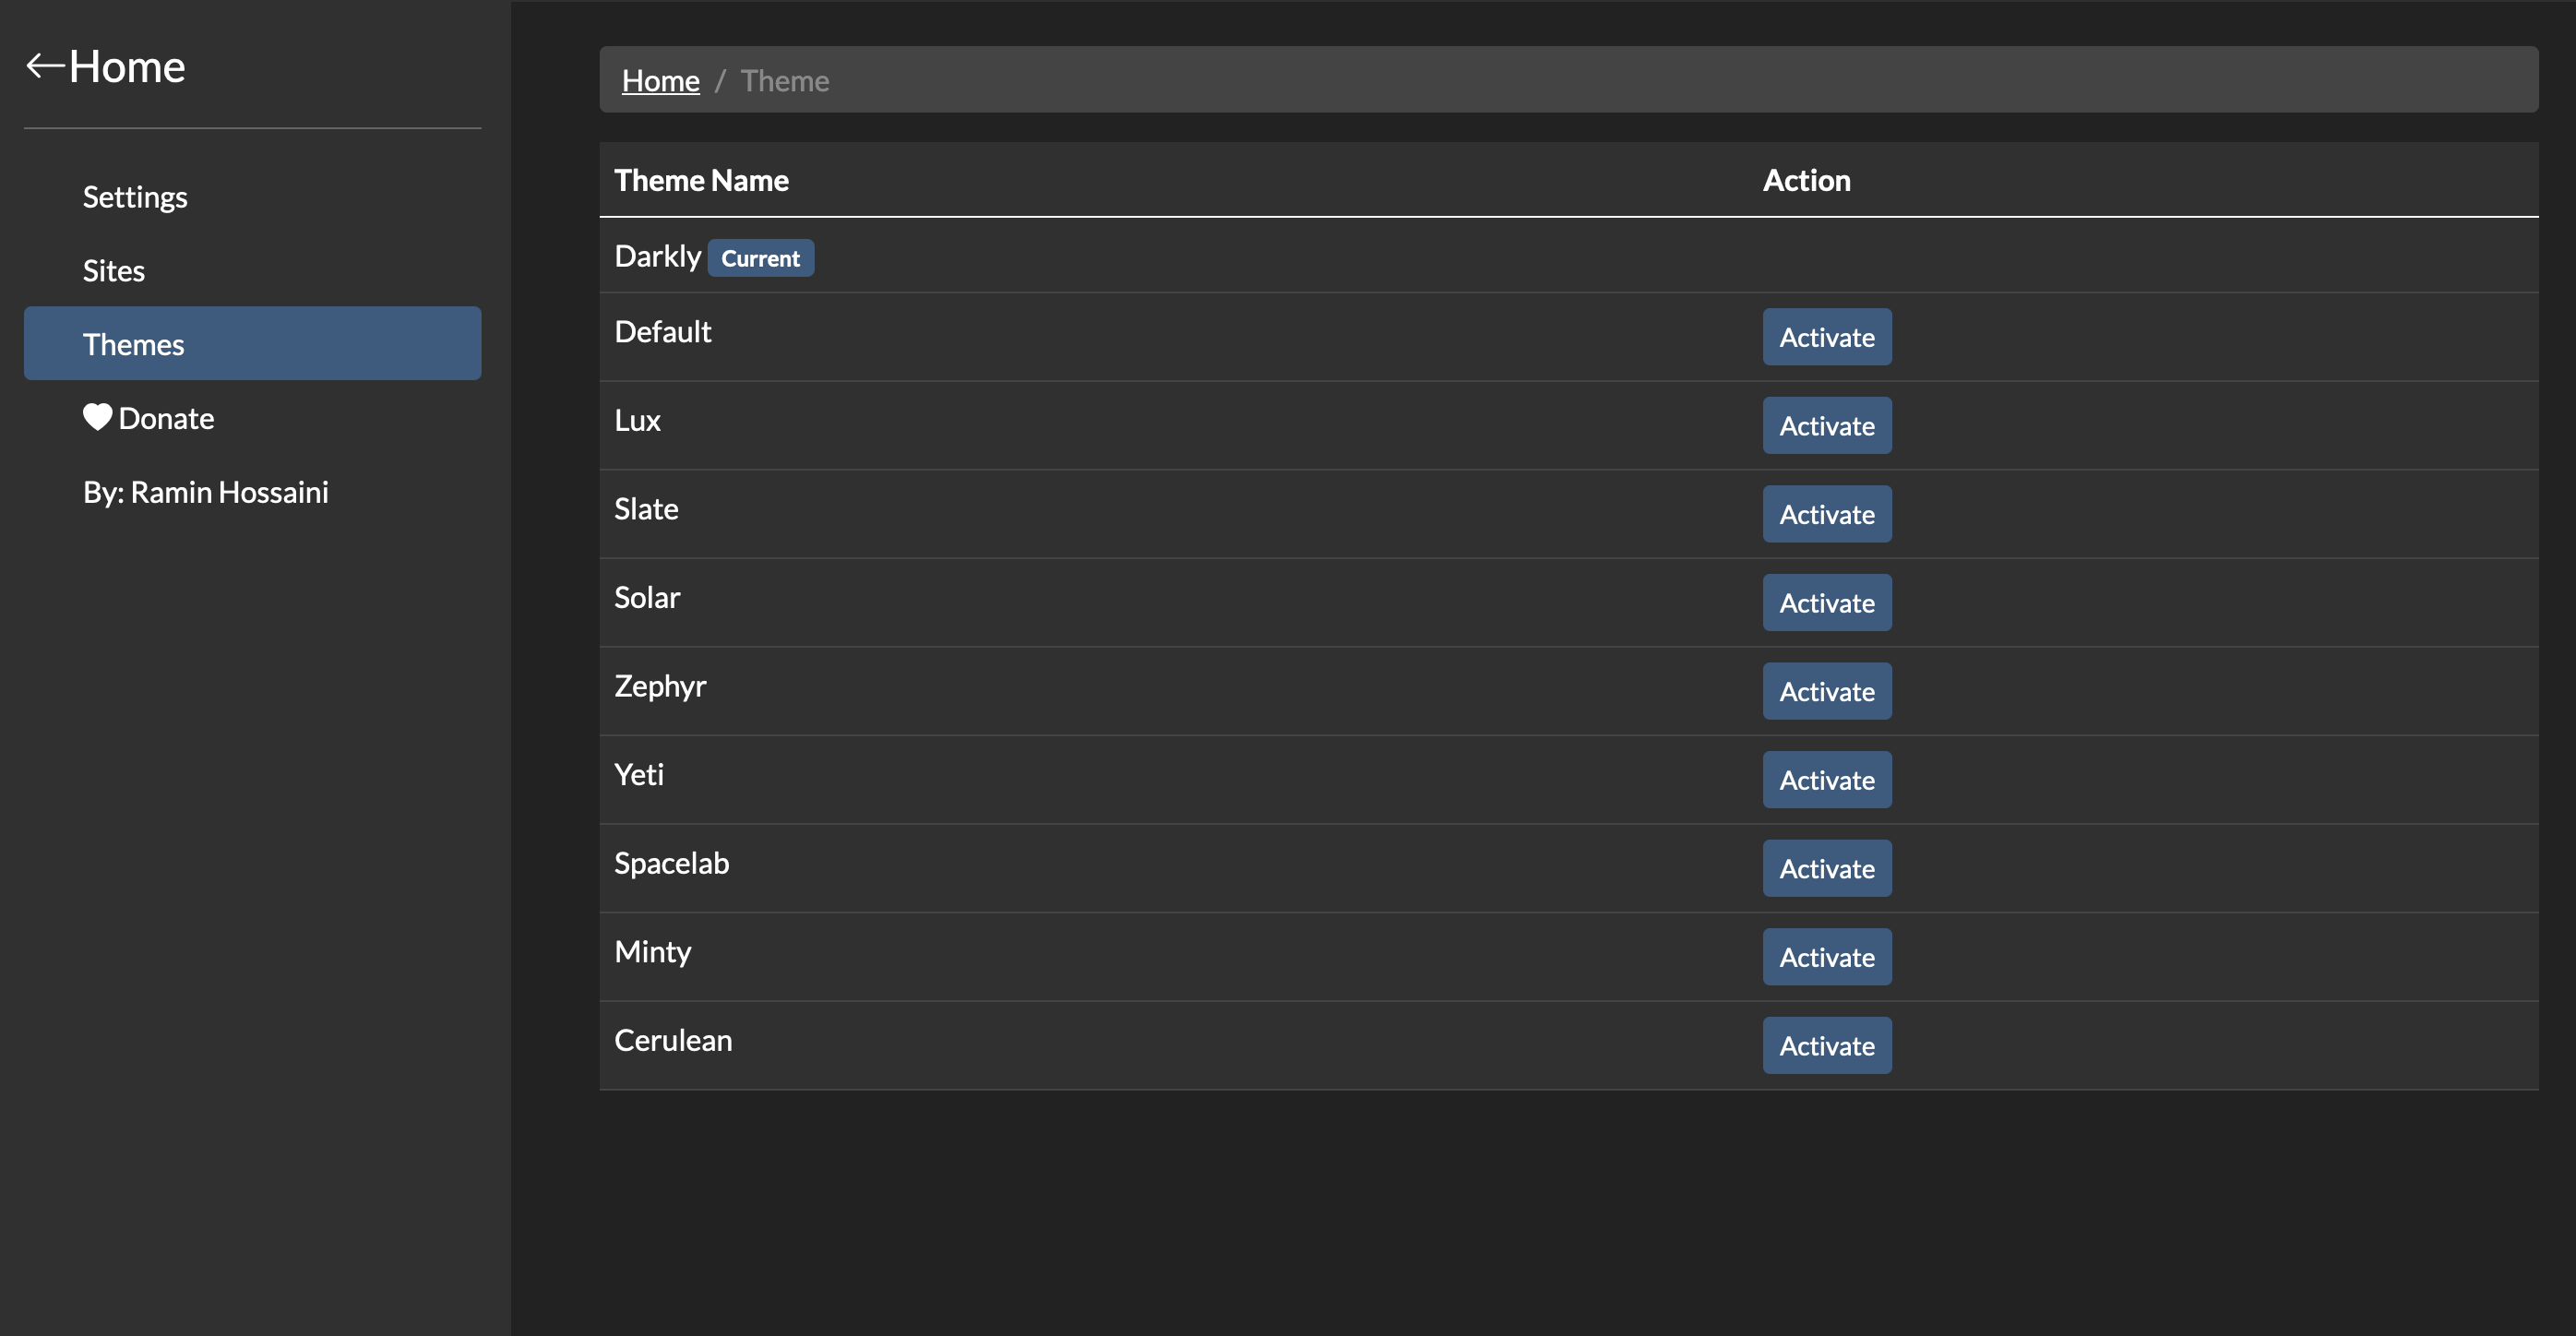Viewport: 2576px width, 1336px height.
Task: Click the Zephyr theme name text
Action: tap(661, 687)
